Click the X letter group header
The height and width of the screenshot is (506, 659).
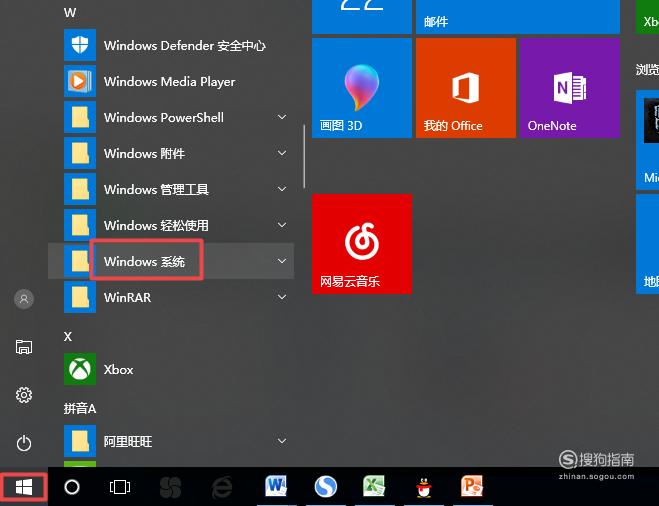(x=68, y=336)
